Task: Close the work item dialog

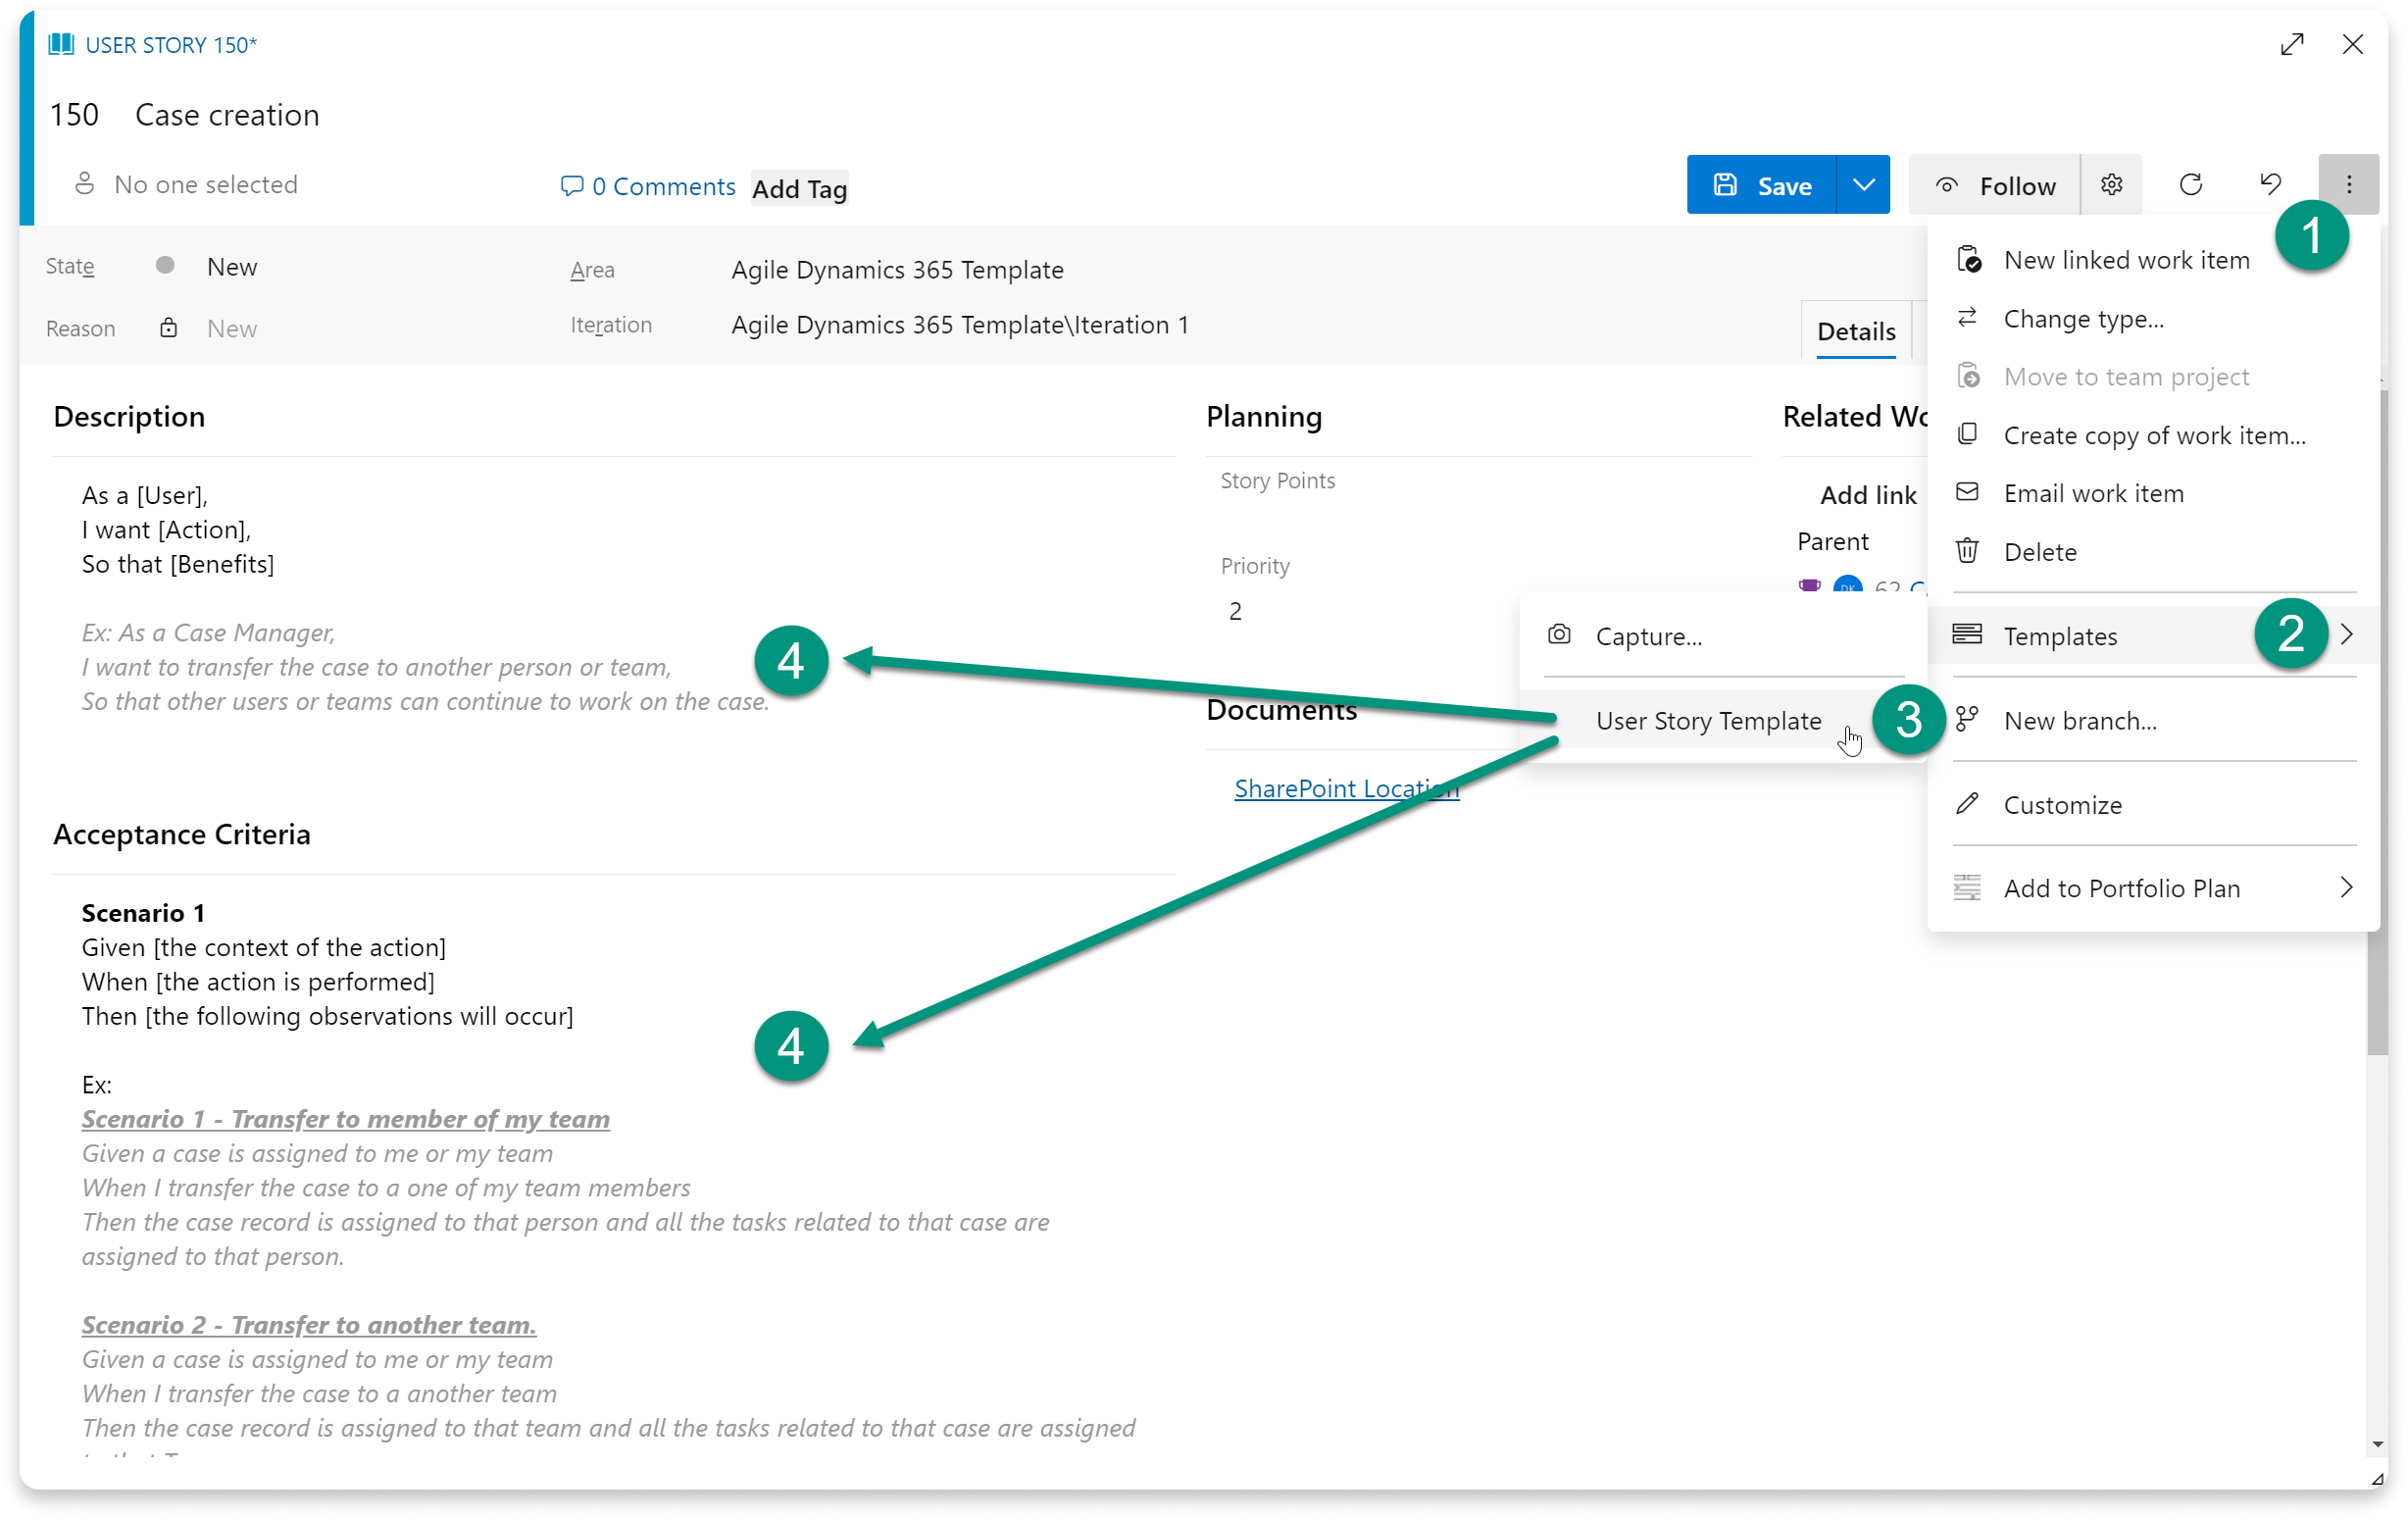Action: pos(2352,44)
